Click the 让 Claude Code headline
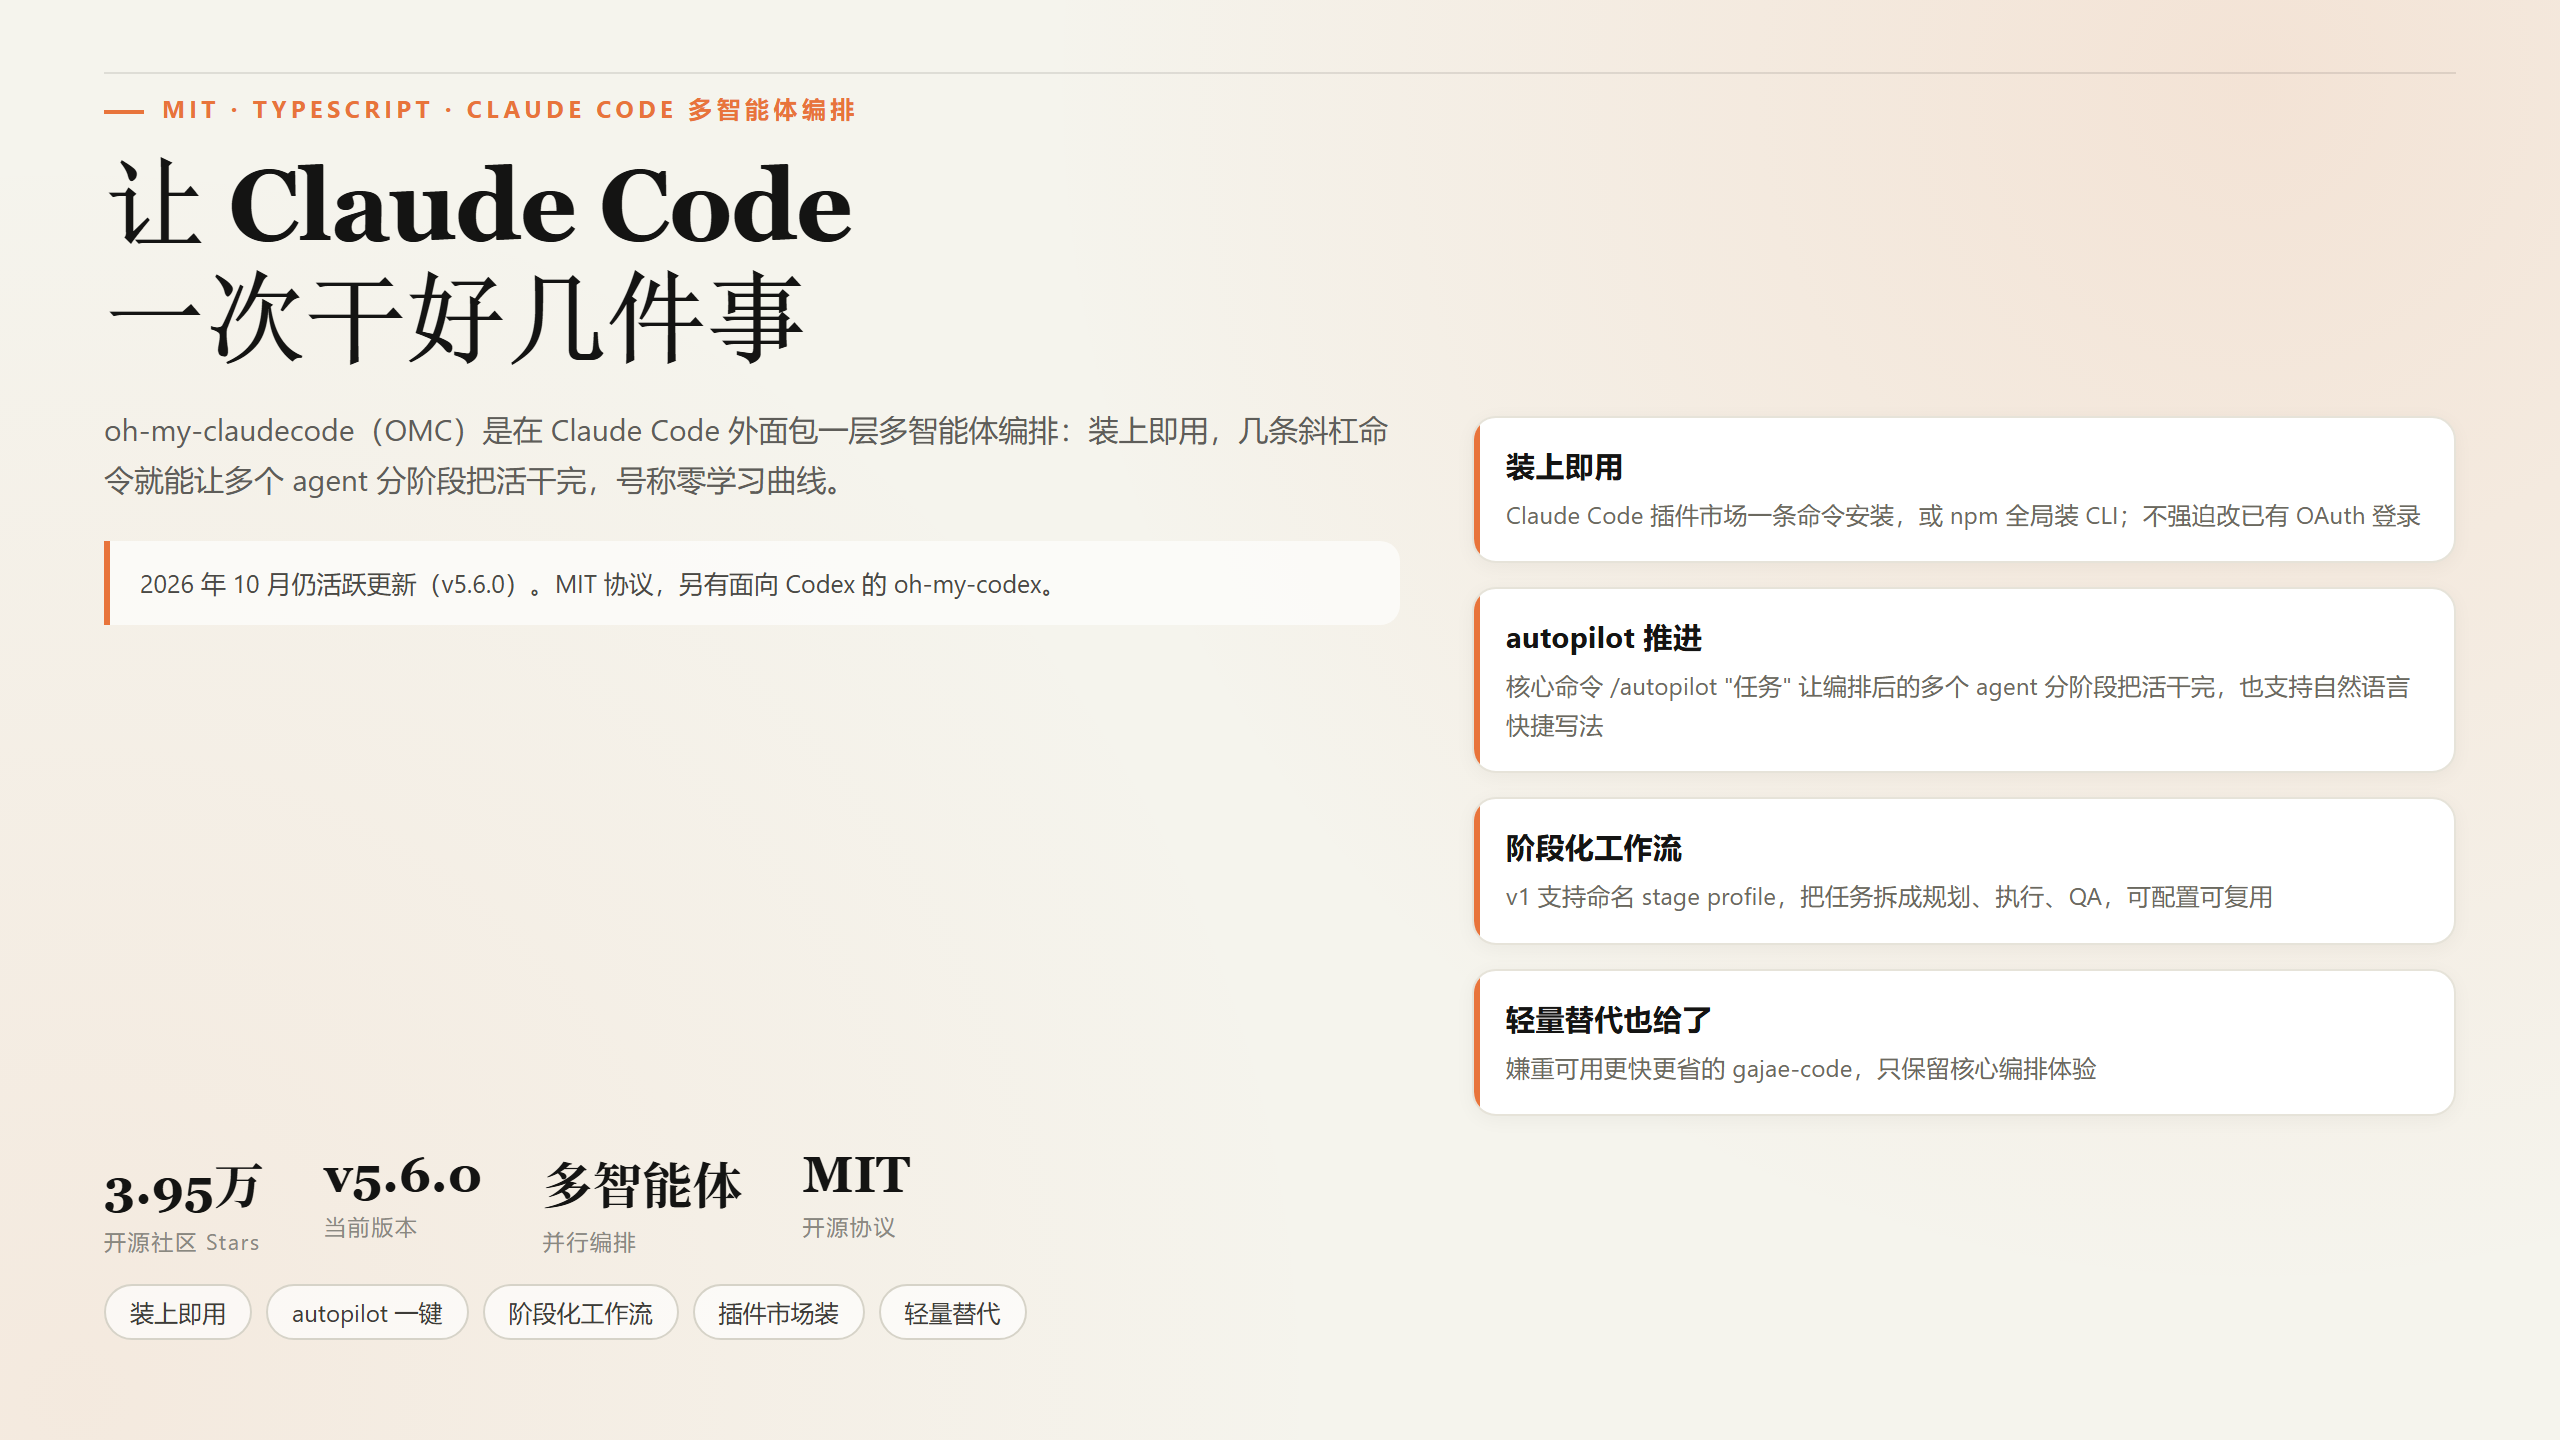The image size is (2560, 1440). coord(480,205)
